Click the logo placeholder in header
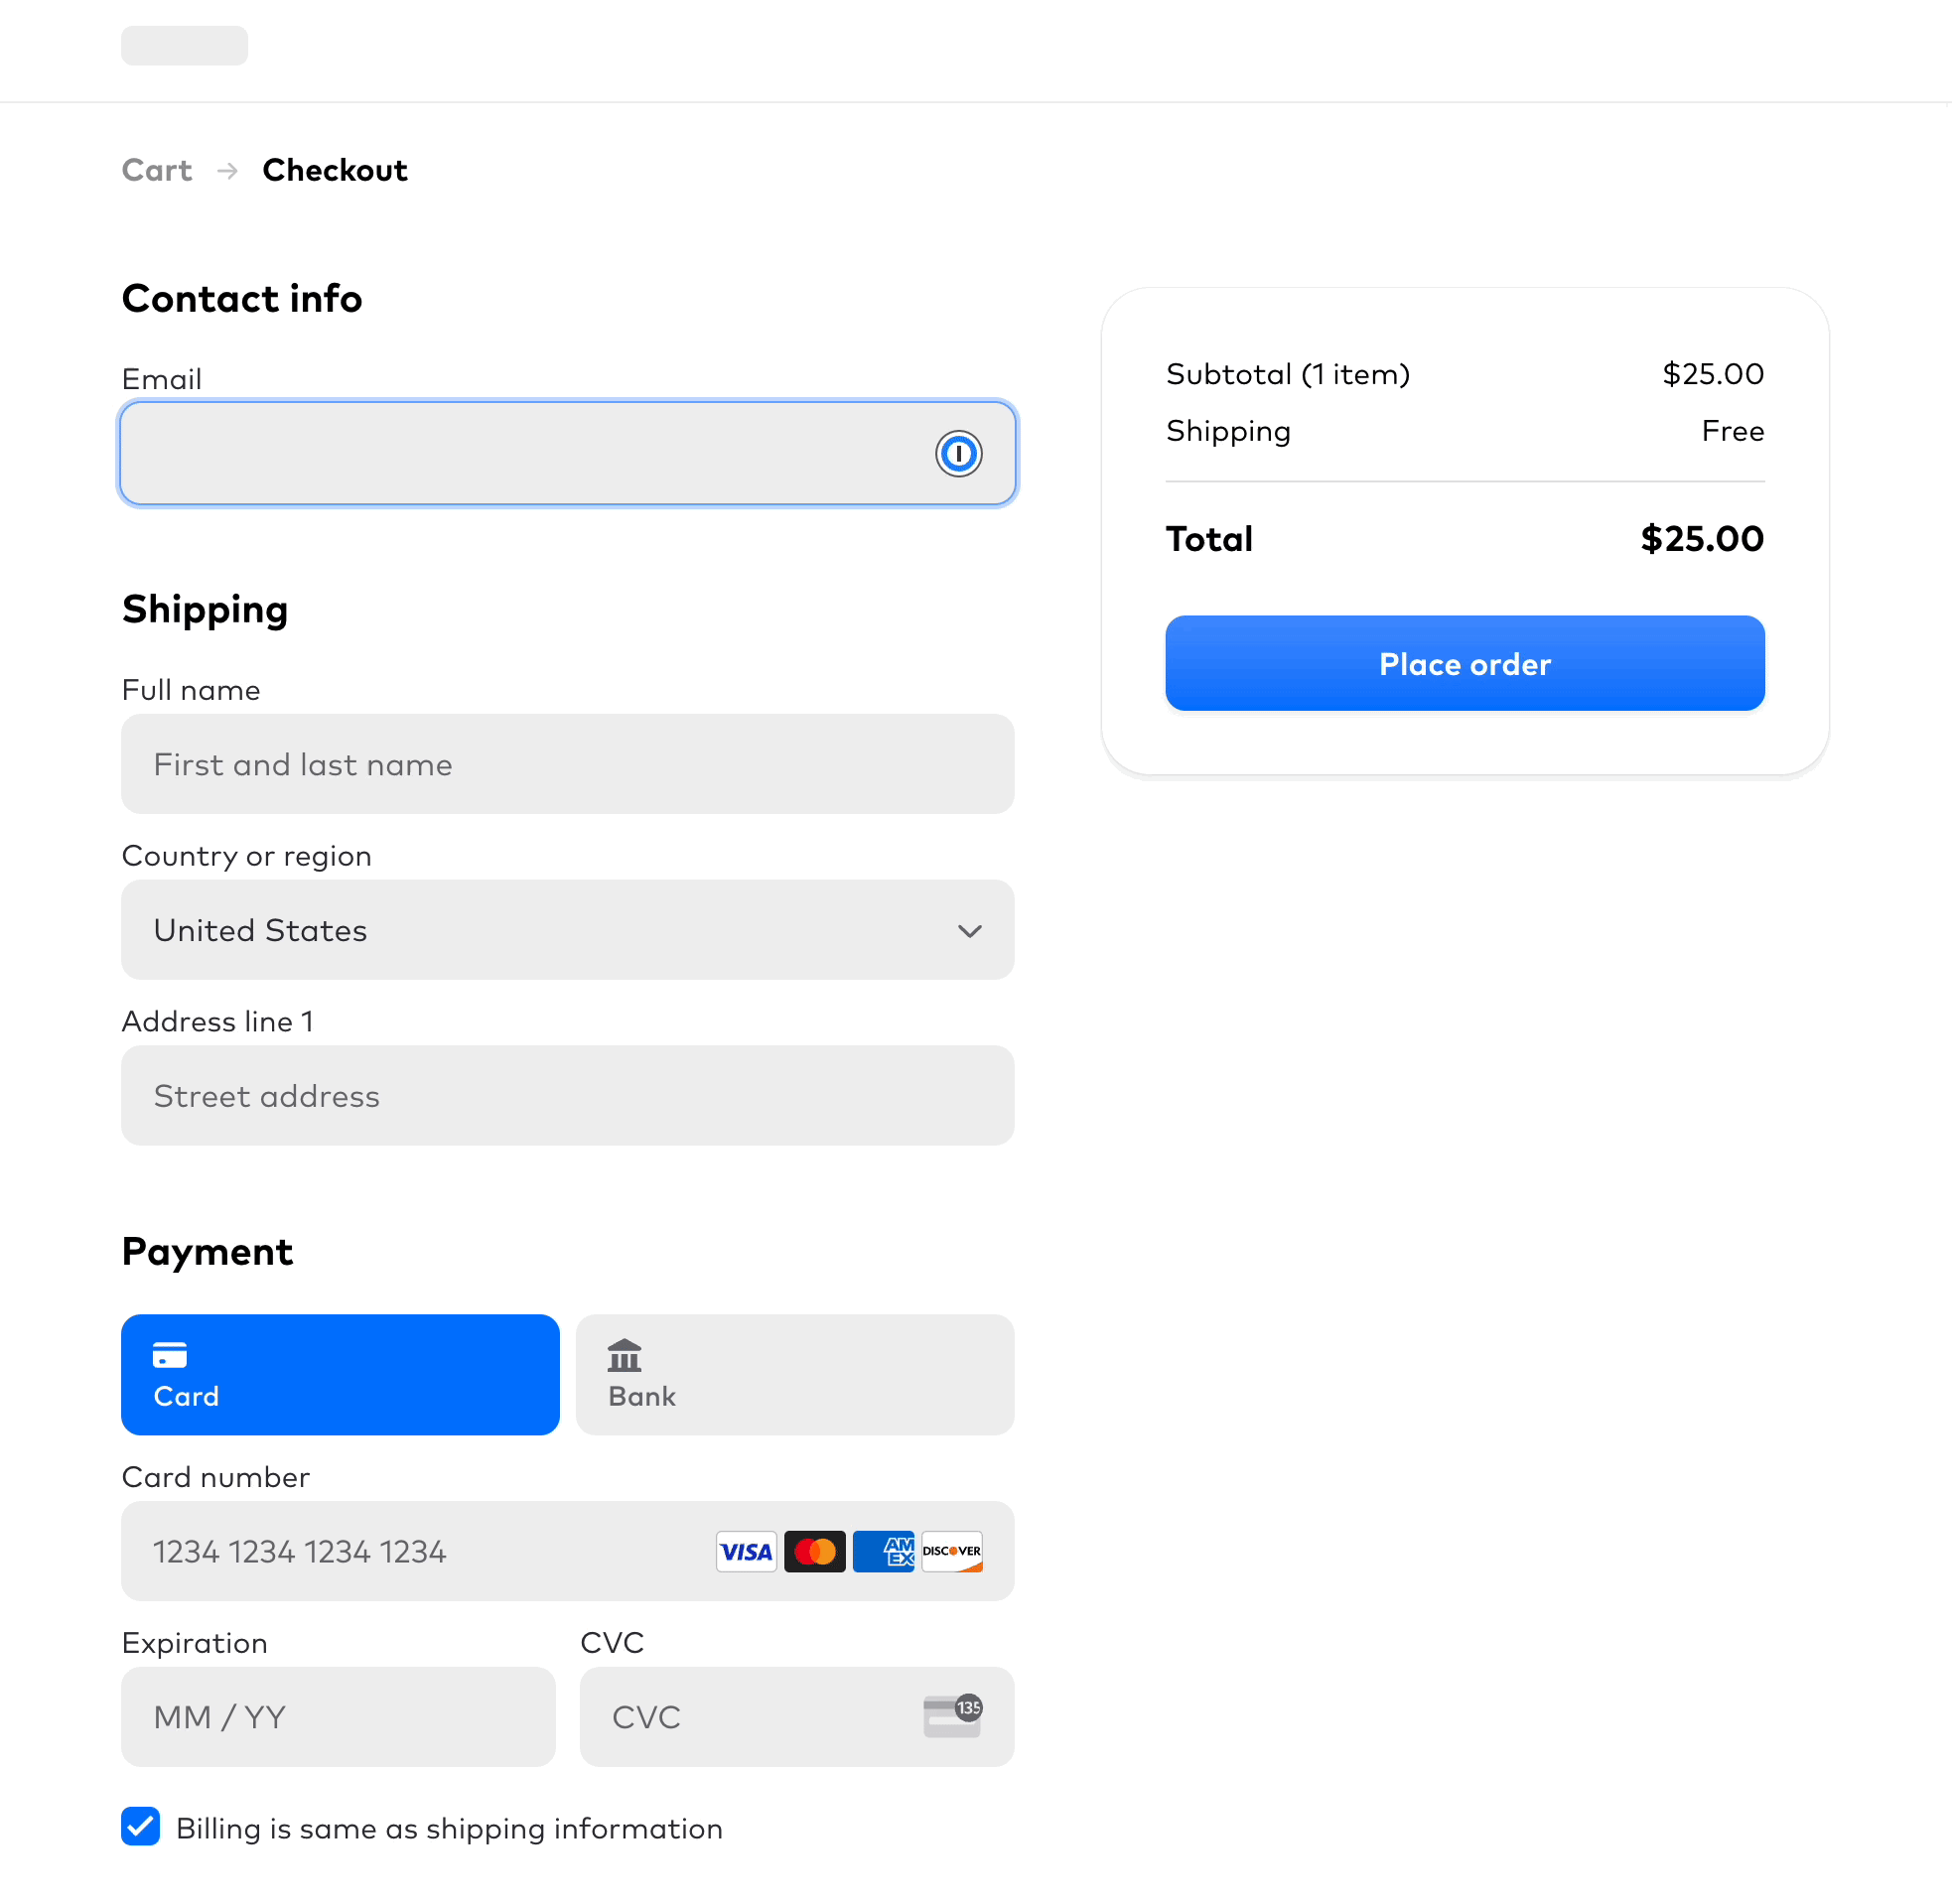The height and width of the screenshot is (1904, 1952). pos(184,46)
